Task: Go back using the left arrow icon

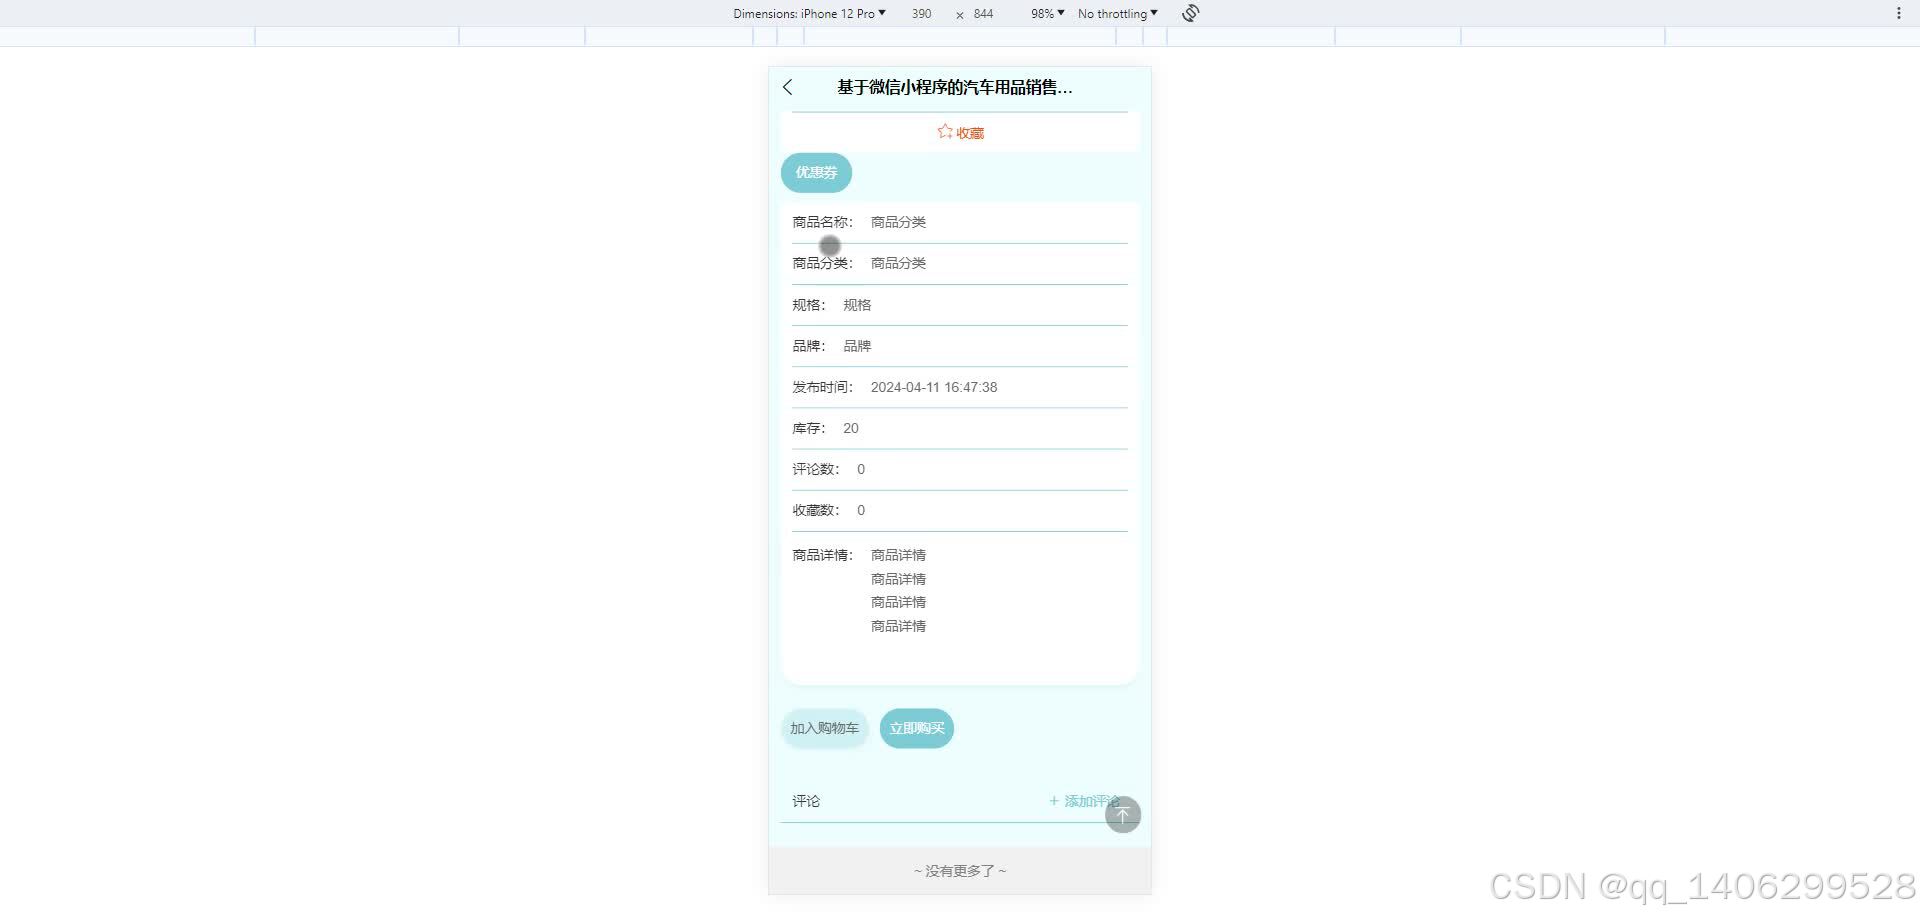Action: pyautogui.click(x=788, y=87)
